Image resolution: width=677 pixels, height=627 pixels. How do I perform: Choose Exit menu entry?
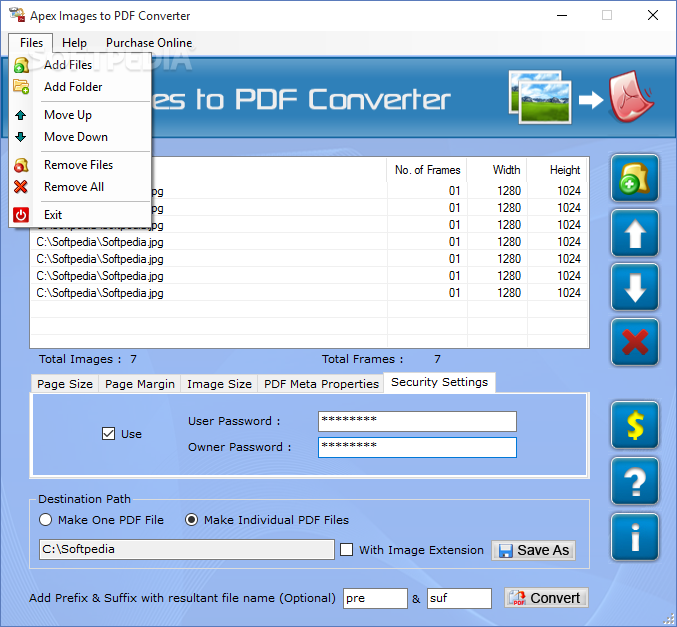click(x=80, y=215)
